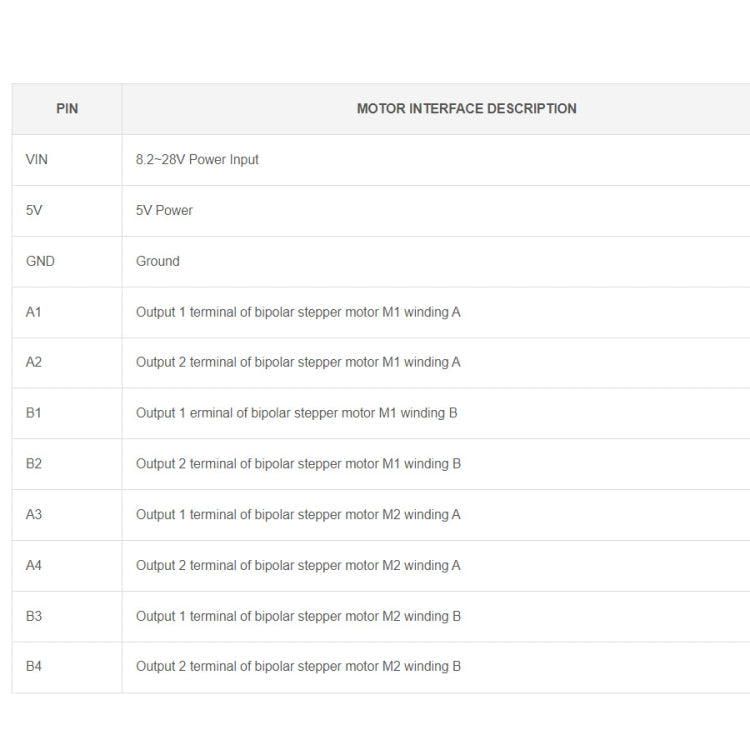750x750 pixels.
Task: Click the Ground description text
Action: point(158,262)
